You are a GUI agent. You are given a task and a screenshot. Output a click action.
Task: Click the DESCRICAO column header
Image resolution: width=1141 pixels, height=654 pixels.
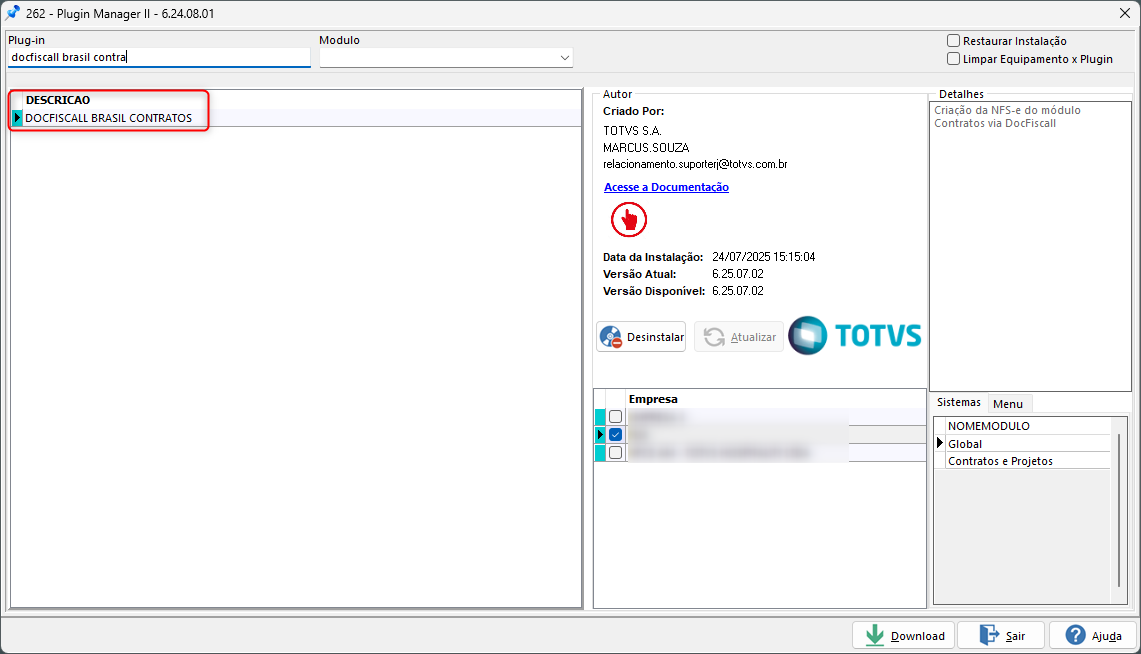pyautogui.click(x=58, y=100)
